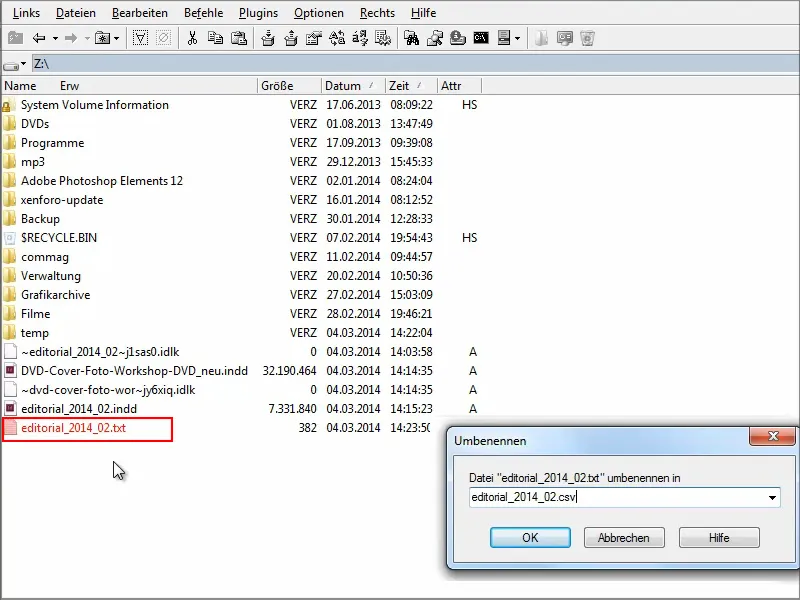Select the Programme folder
The image size is (800, 600).
[x=53, y=143]
